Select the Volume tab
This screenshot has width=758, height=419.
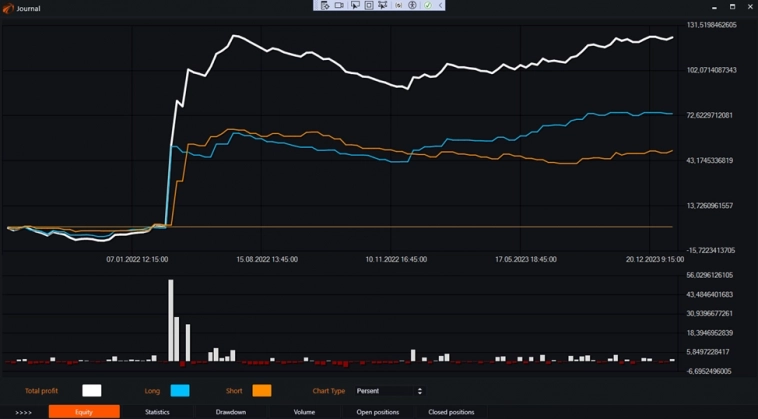pyautogui.click(x=304, y=412)
